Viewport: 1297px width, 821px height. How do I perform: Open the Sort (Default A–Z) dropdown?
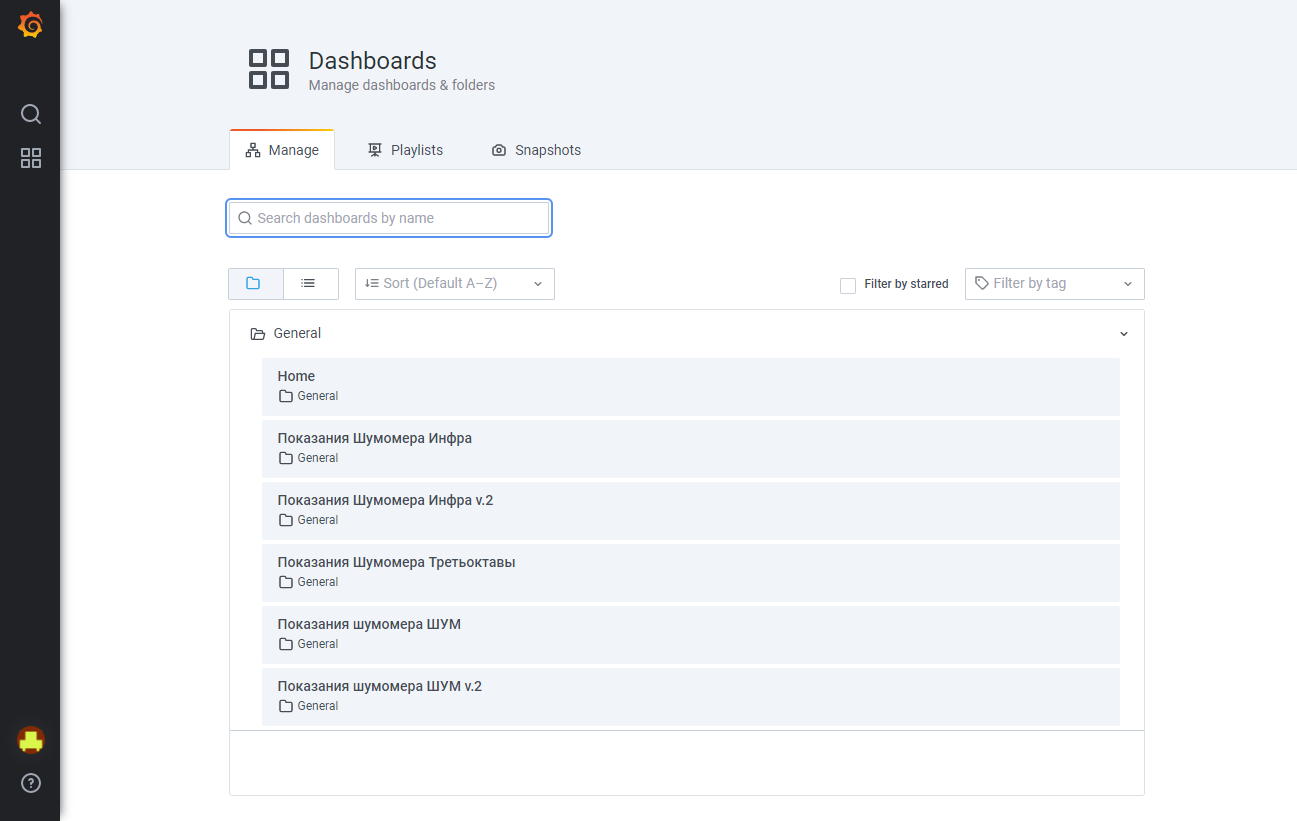point(454,284)
